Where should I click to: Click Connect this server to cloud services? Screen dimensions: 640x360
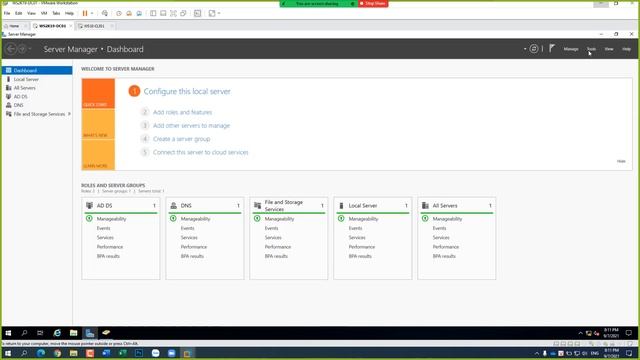200,152
